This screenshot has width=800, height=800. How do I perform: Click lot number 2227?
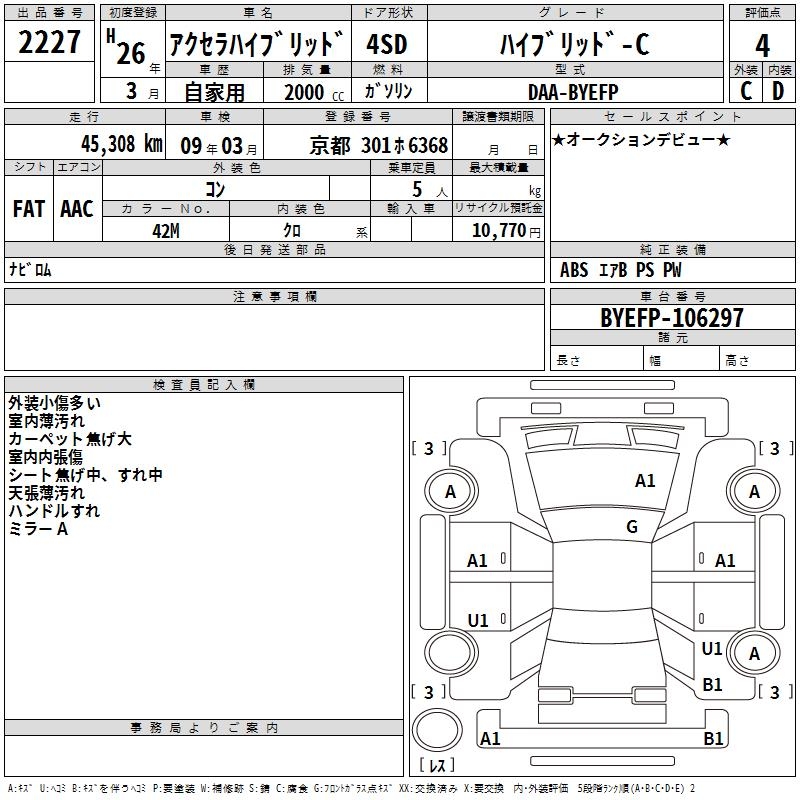pyautogui.click(x=49, y=42)
